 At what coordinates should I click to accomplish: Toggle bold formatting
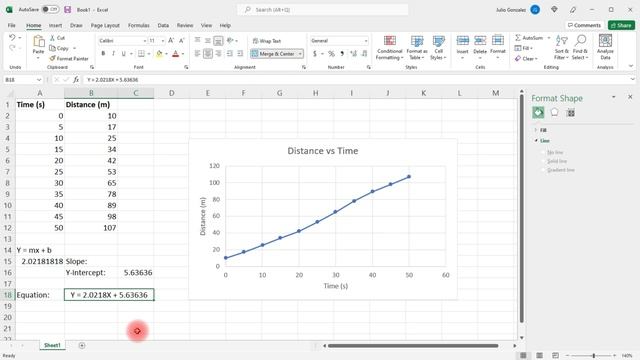click(x=103, y=53)
